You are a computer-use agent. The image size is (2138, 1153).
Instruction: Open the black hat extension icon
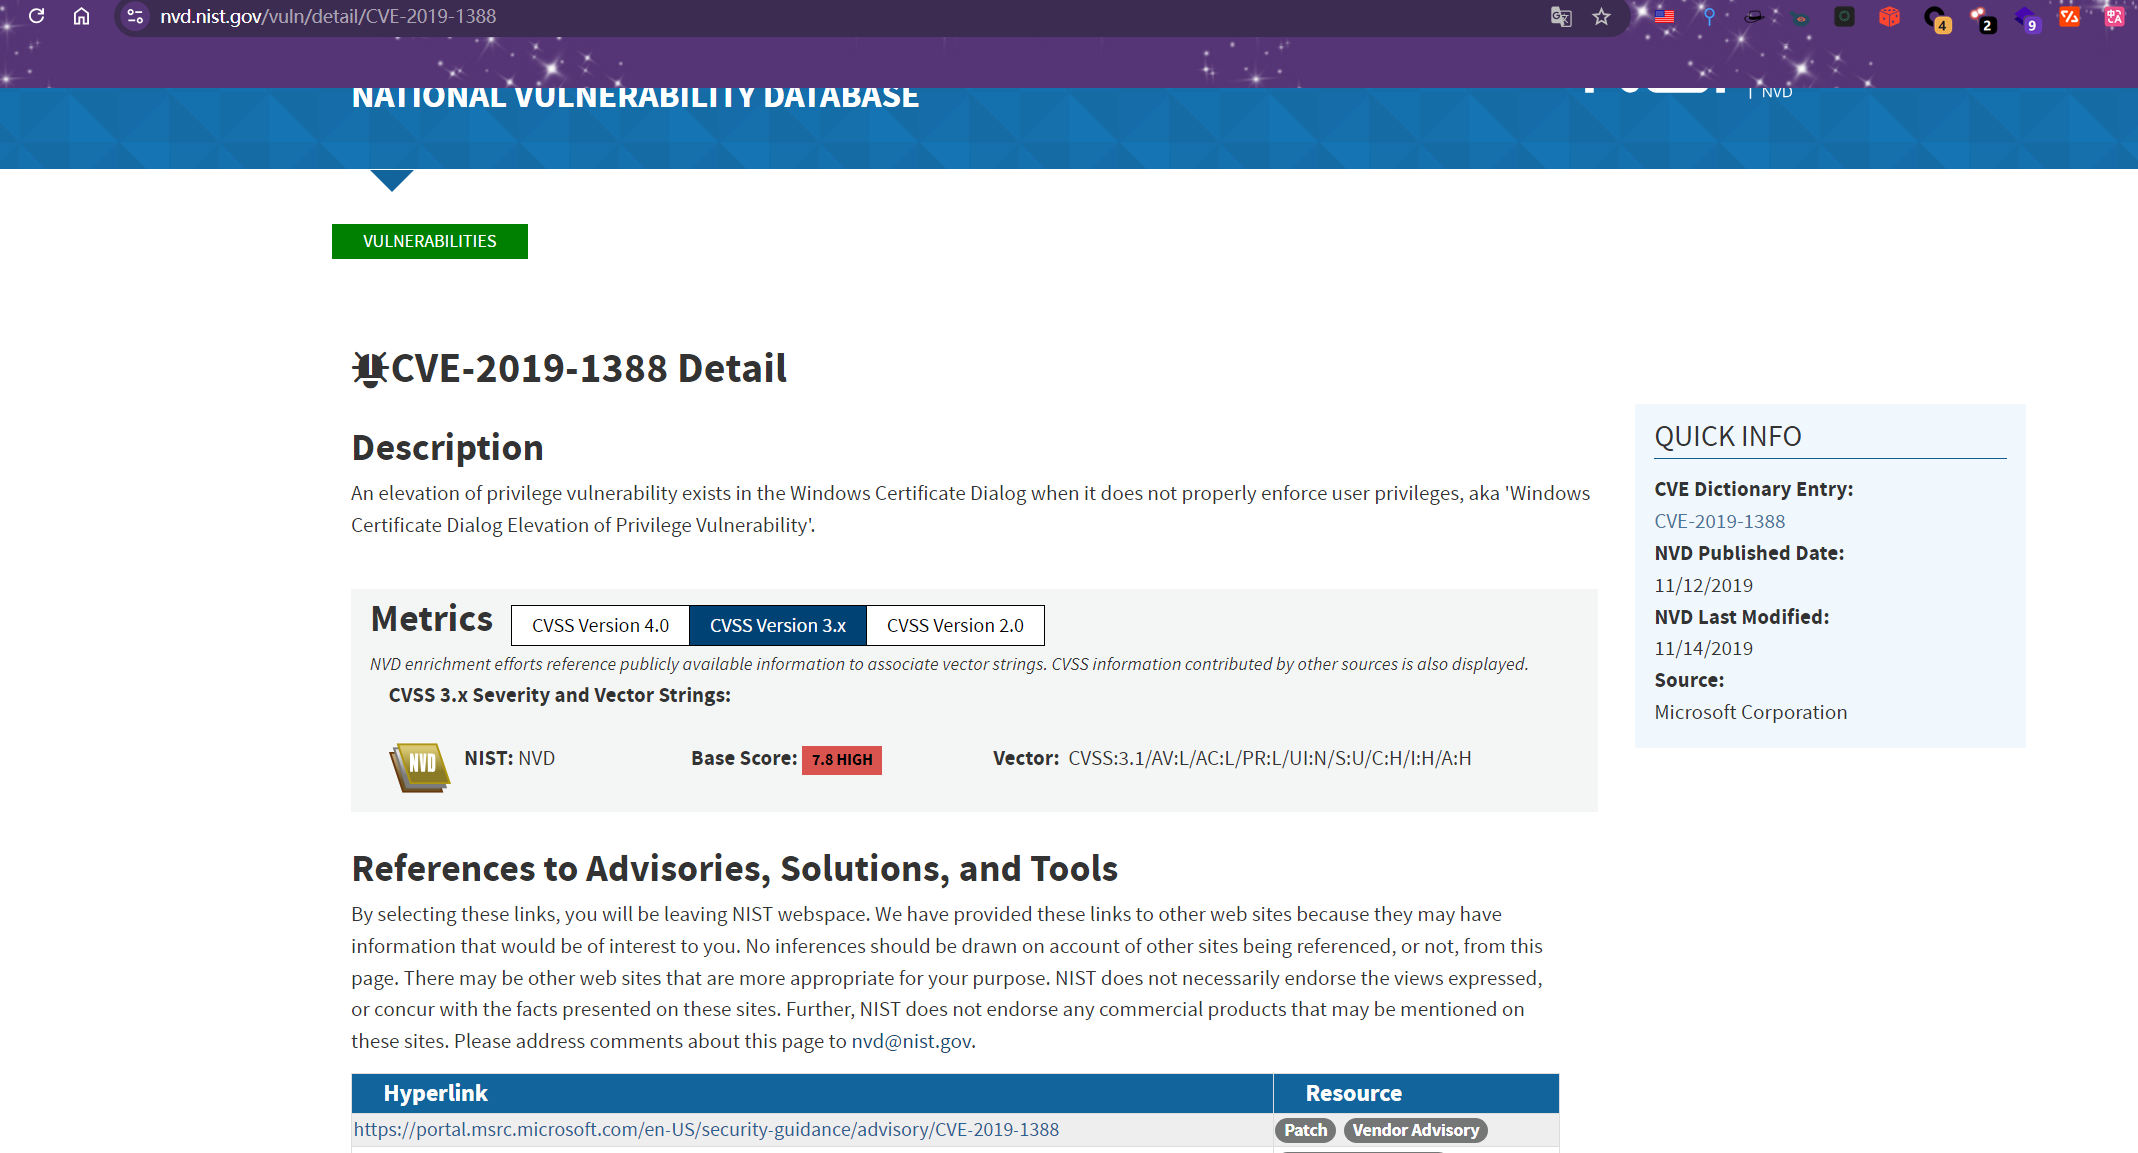point(1754,16)
